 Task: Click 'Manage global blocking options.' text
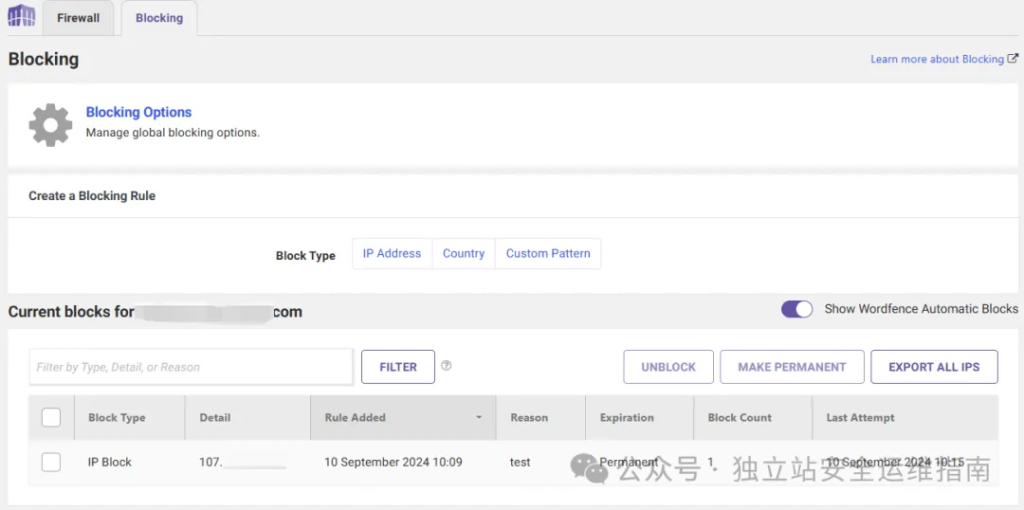coord(173,133)
